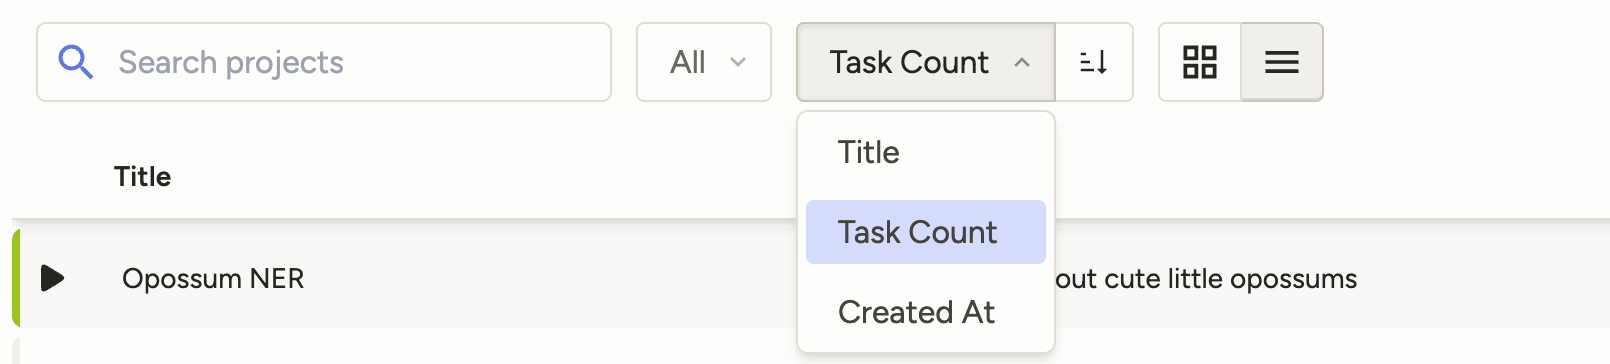The width and height of the screenshot is (1610, 364).
Task: Click the green status stripe on Opossum NER
Action: (16, 278)
